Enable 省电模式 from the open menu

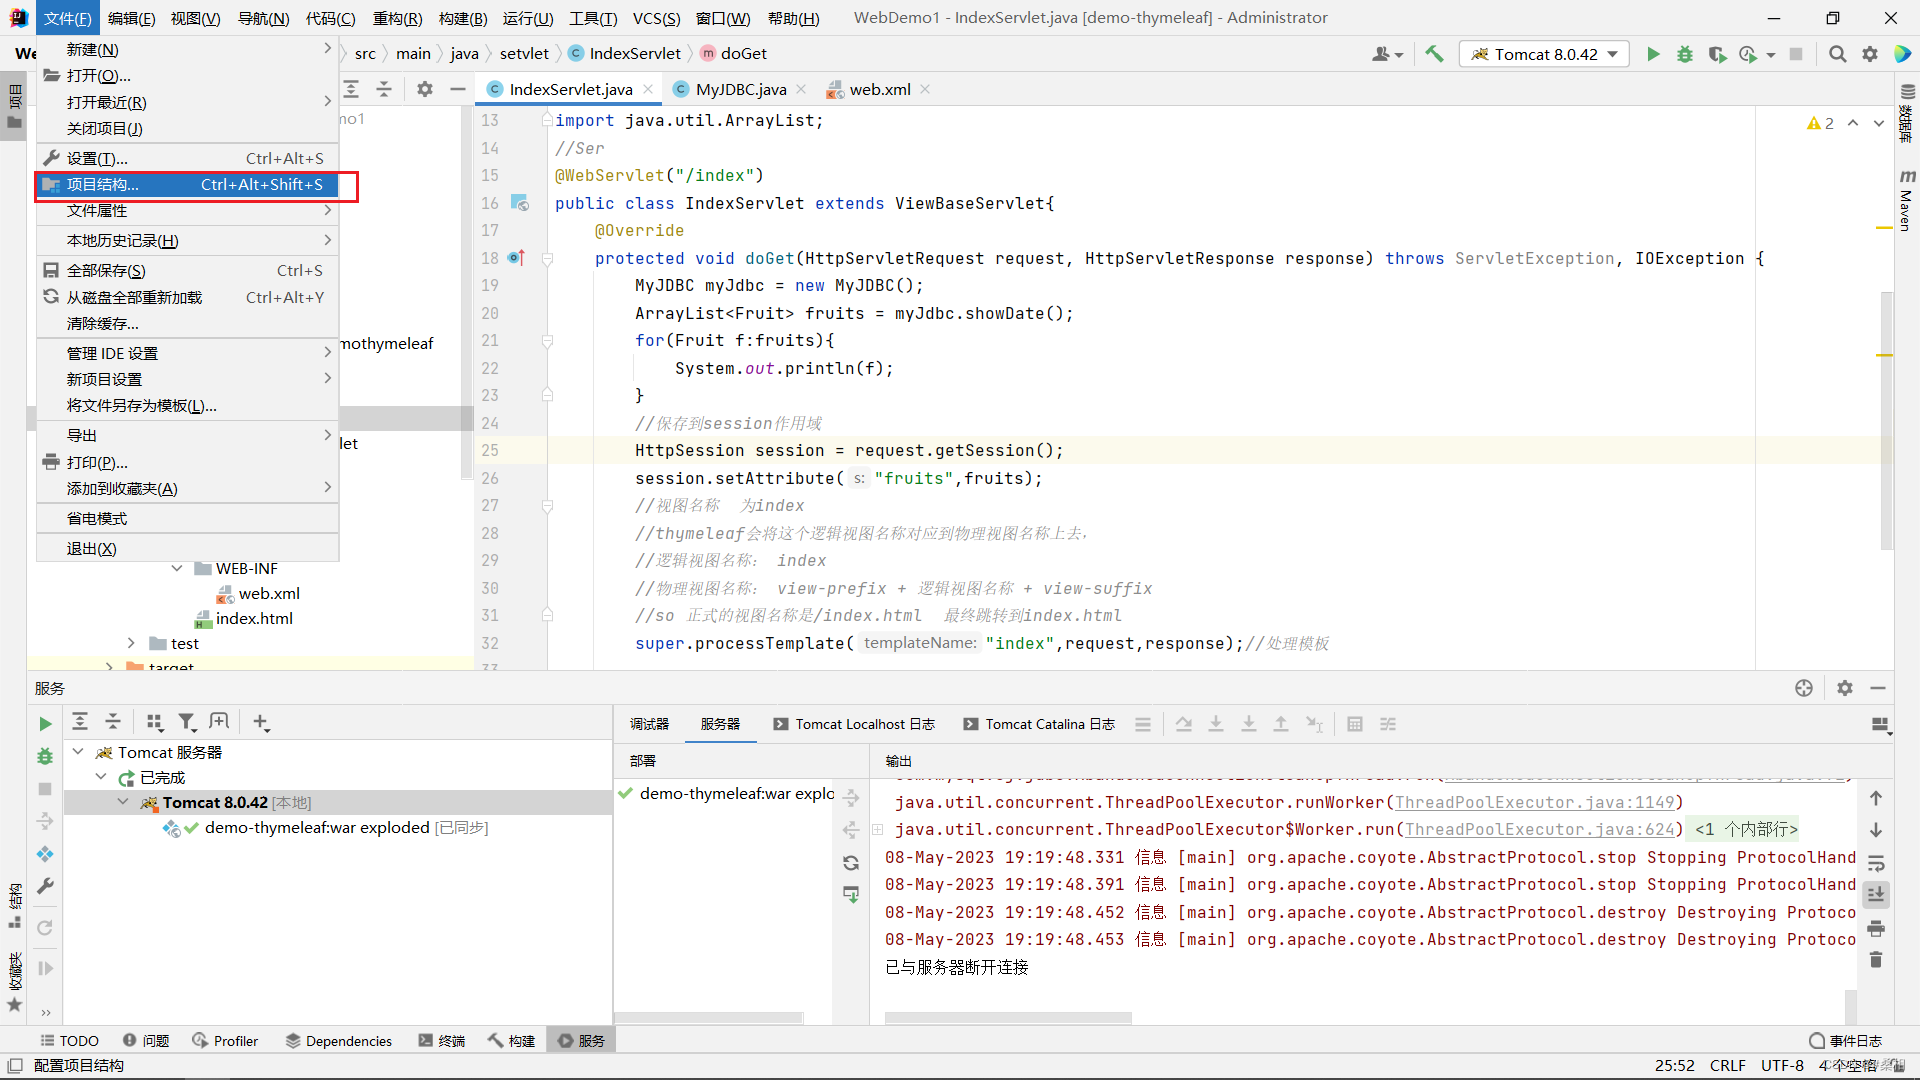(x=98, y=518)
